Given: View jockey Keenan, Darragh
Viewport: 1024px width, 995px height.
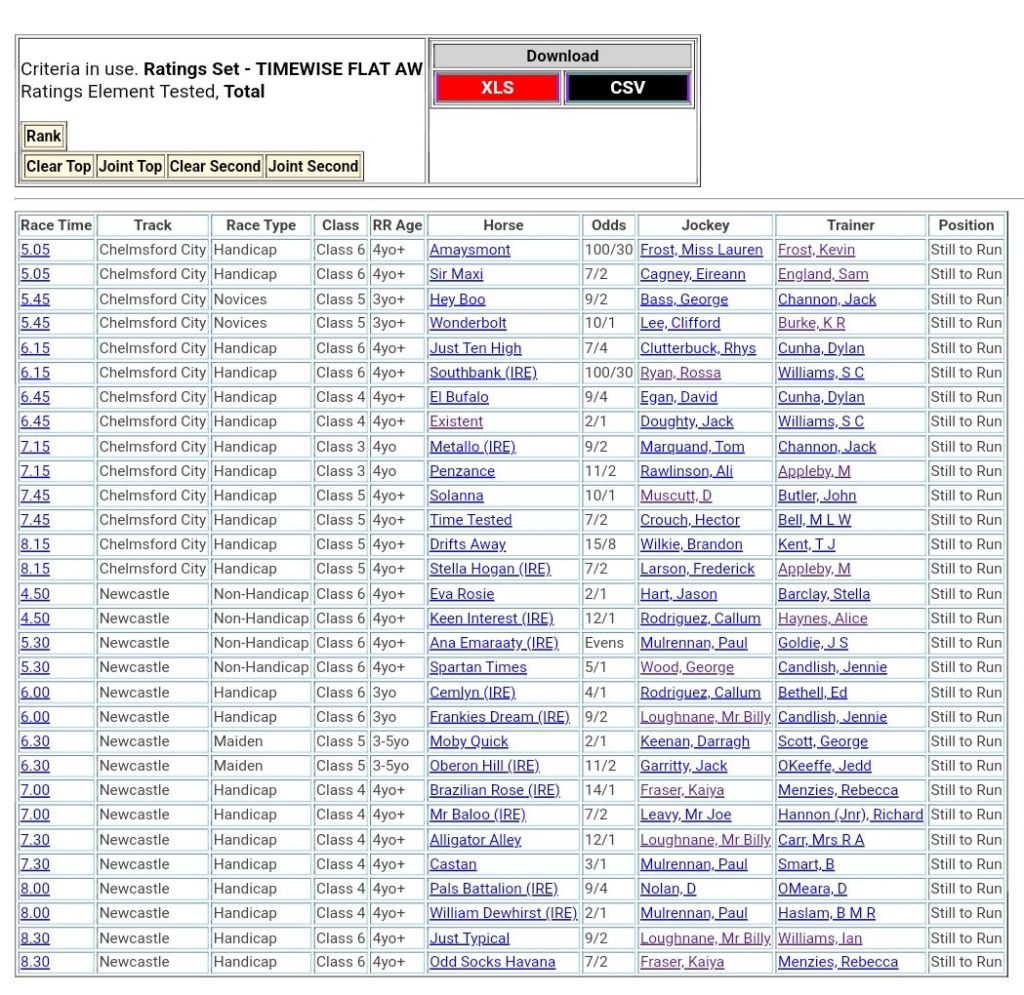Looking at the screenshot, I should [694, 741].
